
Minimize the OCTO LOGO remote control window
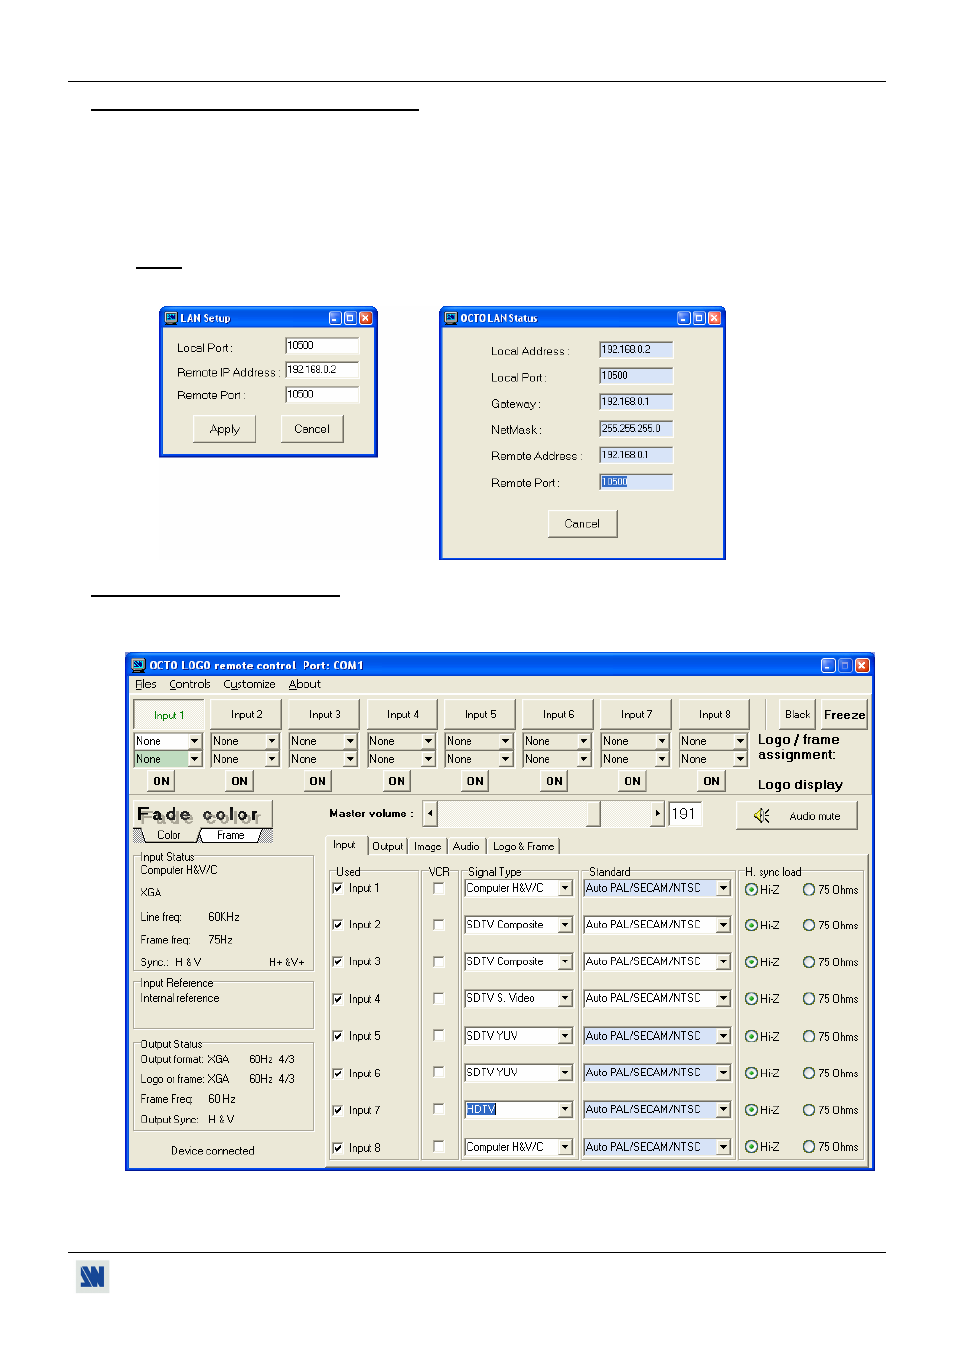[828, 665]
